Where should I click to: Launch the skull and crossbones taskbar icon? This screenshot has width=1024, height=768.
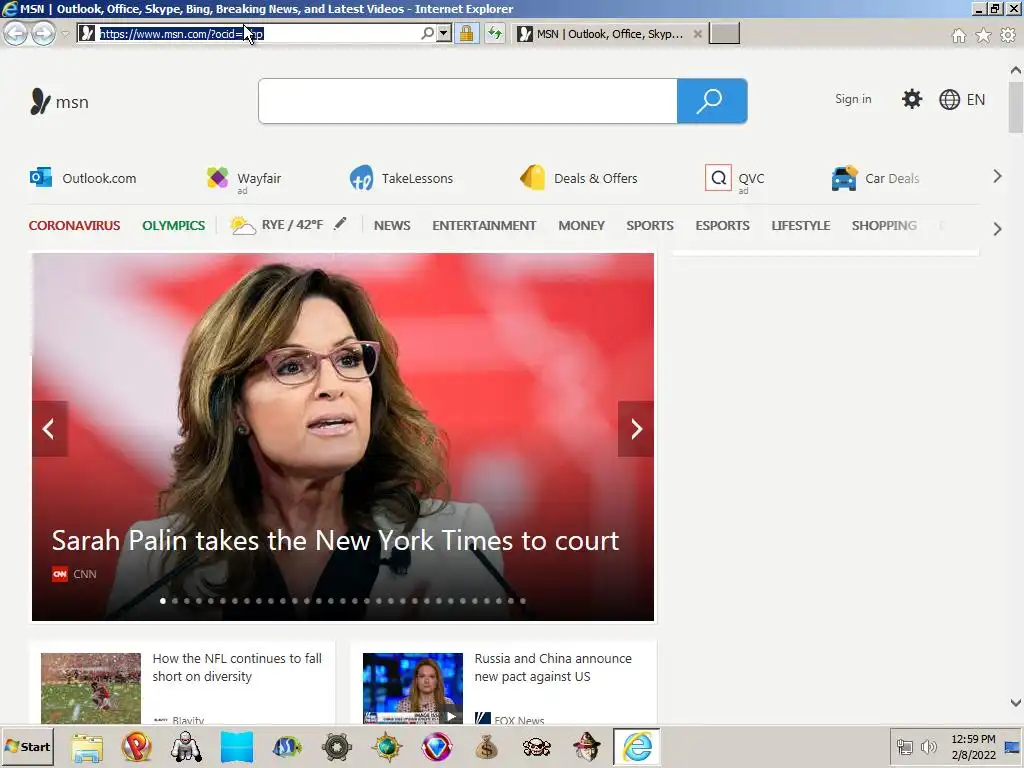coord(537,747)
